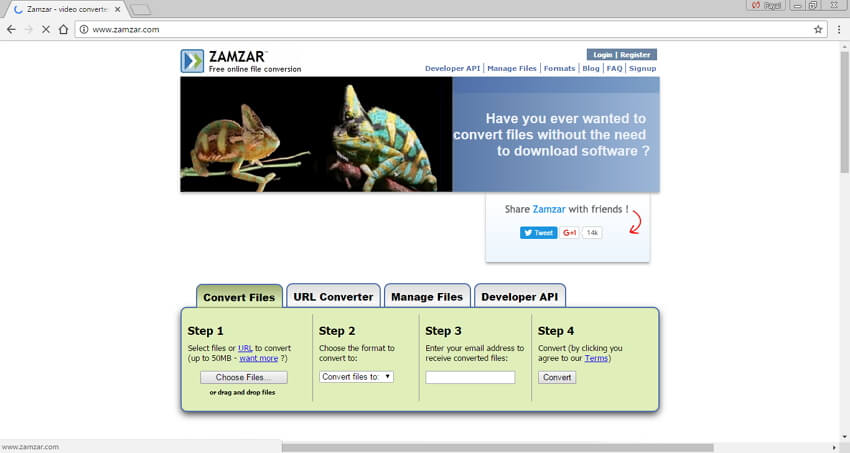Open browser home page icon
Screen dimensions: 850x453
[63, 29]
